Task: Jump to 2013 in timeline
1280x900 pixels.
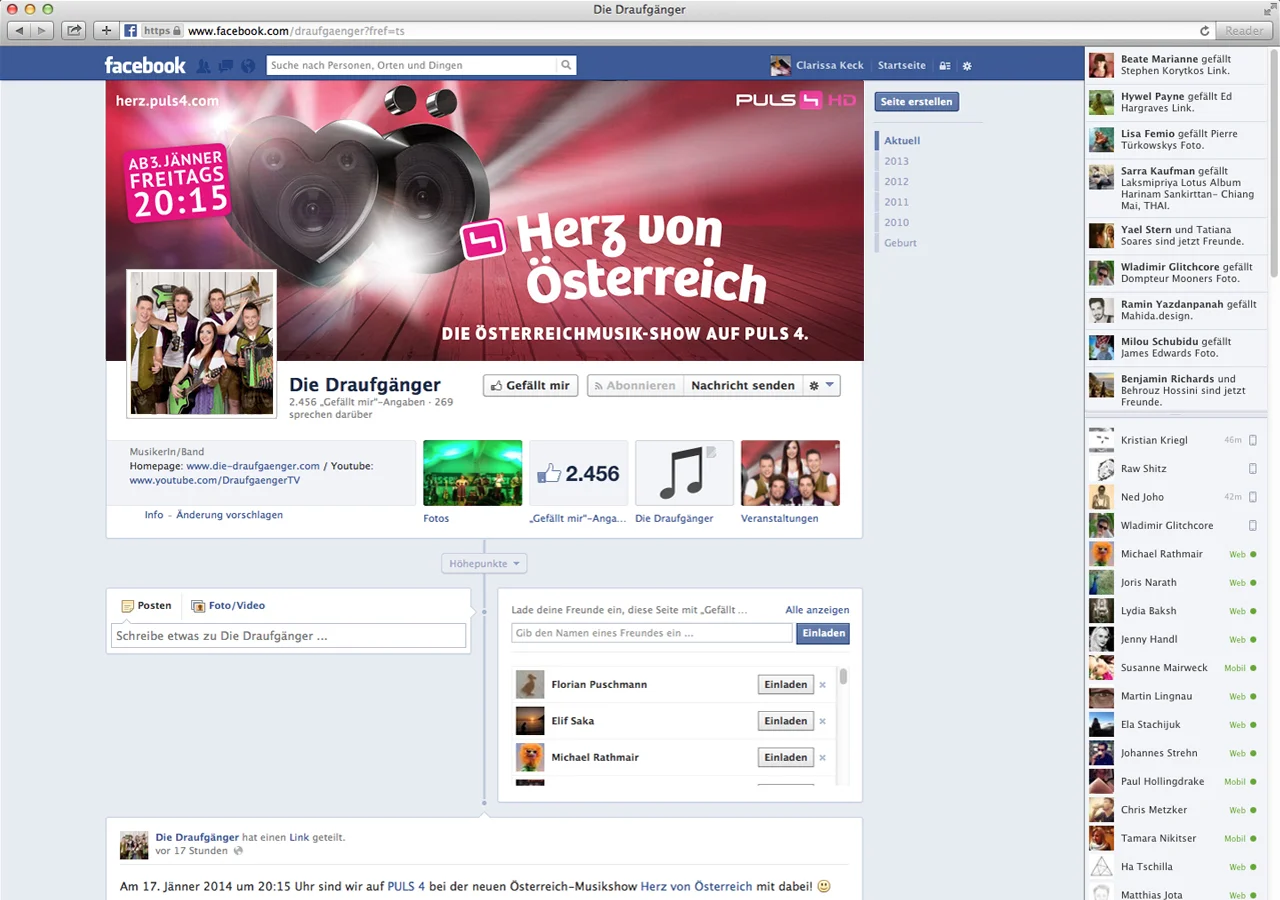Action: 896,161
